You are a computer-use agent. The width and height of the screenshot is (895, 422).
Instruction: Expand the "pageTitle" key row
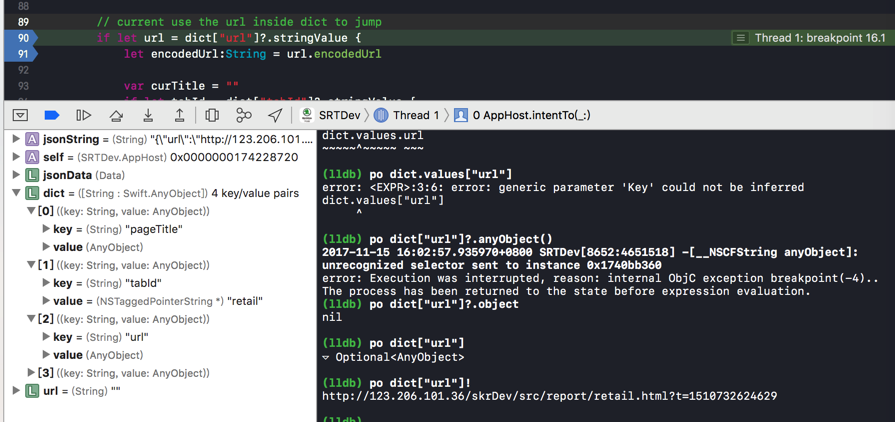[x=46, y=229]
